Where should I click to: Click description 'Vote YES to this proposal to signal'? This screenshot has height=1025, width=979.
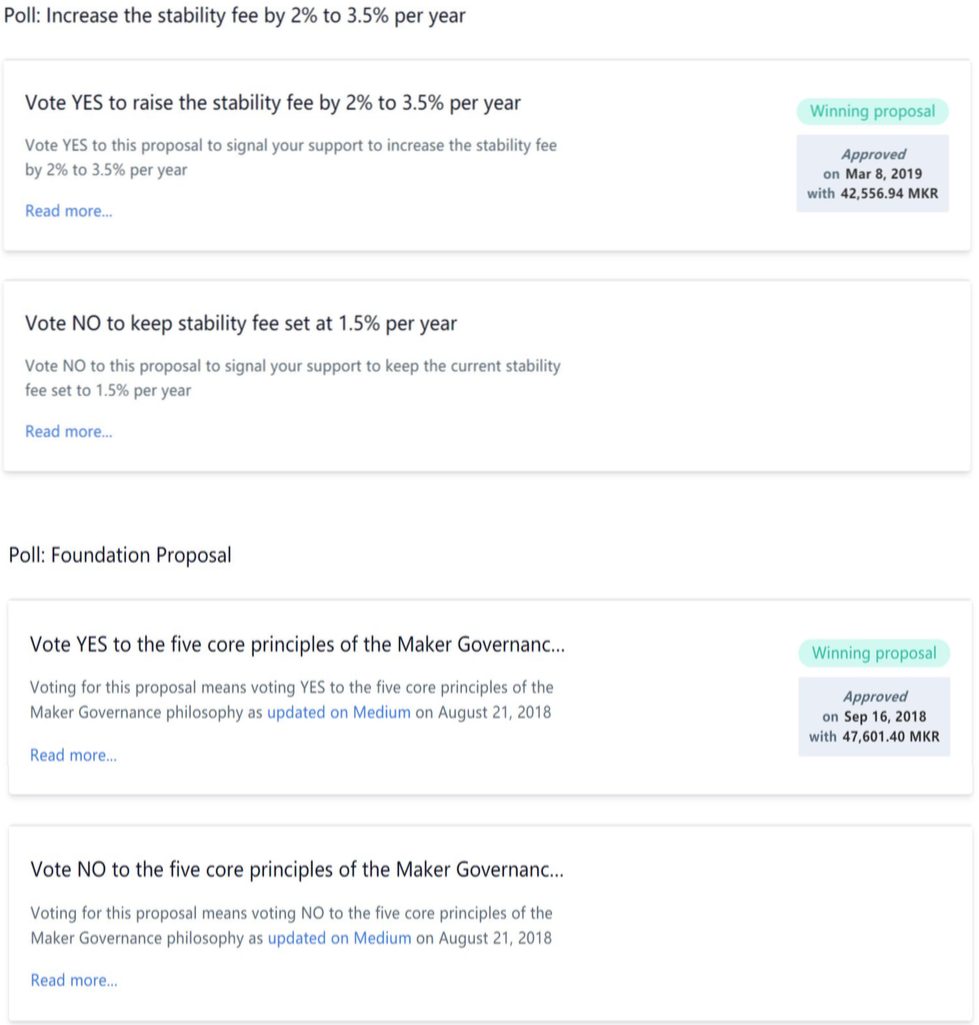point(291,158)
